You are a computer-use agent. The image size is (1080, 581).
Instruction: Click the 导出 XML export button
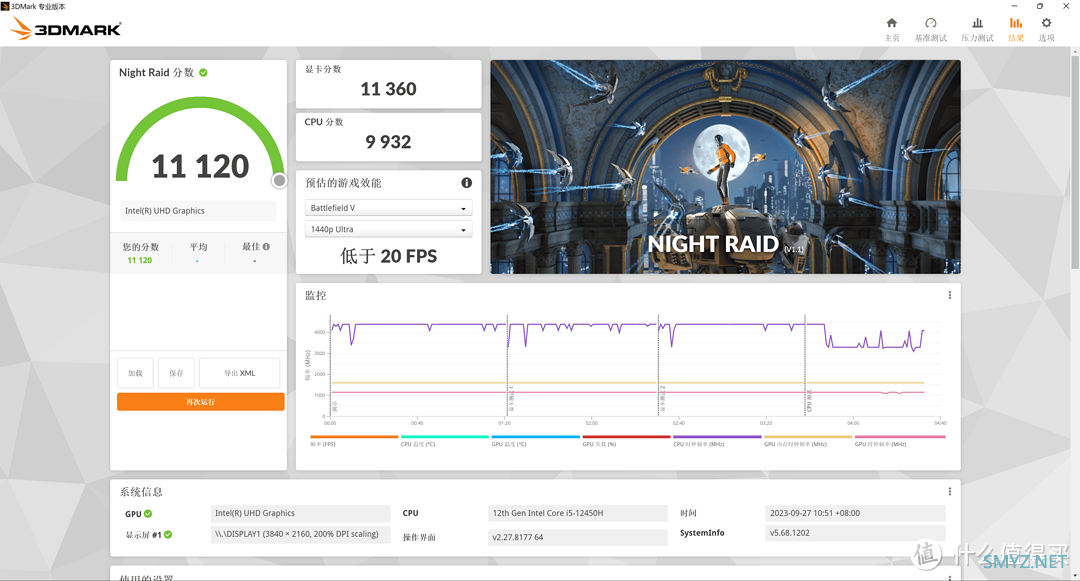pyautogui.click(x=240, y=373)
